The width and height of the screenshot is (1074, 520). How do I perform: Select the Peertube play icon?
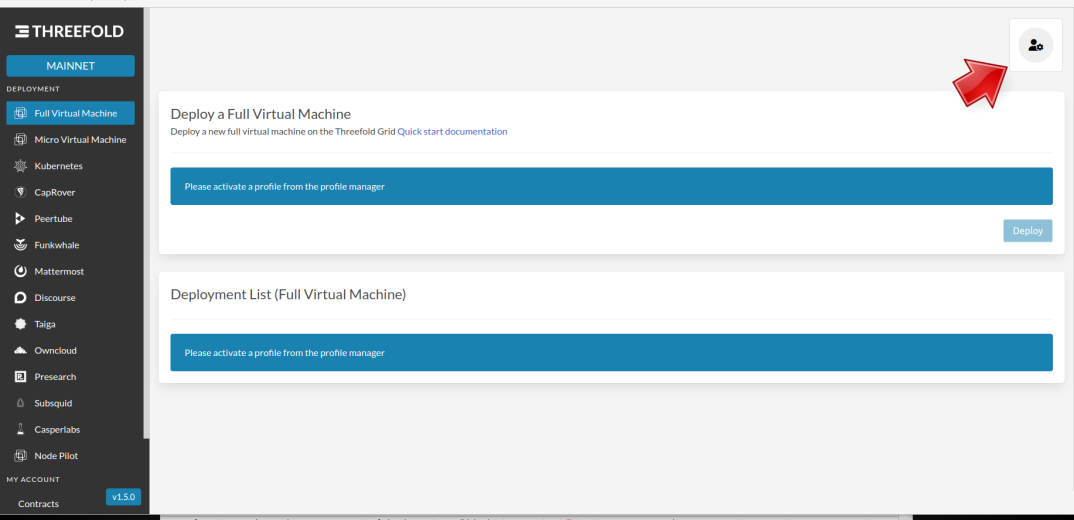21,219
